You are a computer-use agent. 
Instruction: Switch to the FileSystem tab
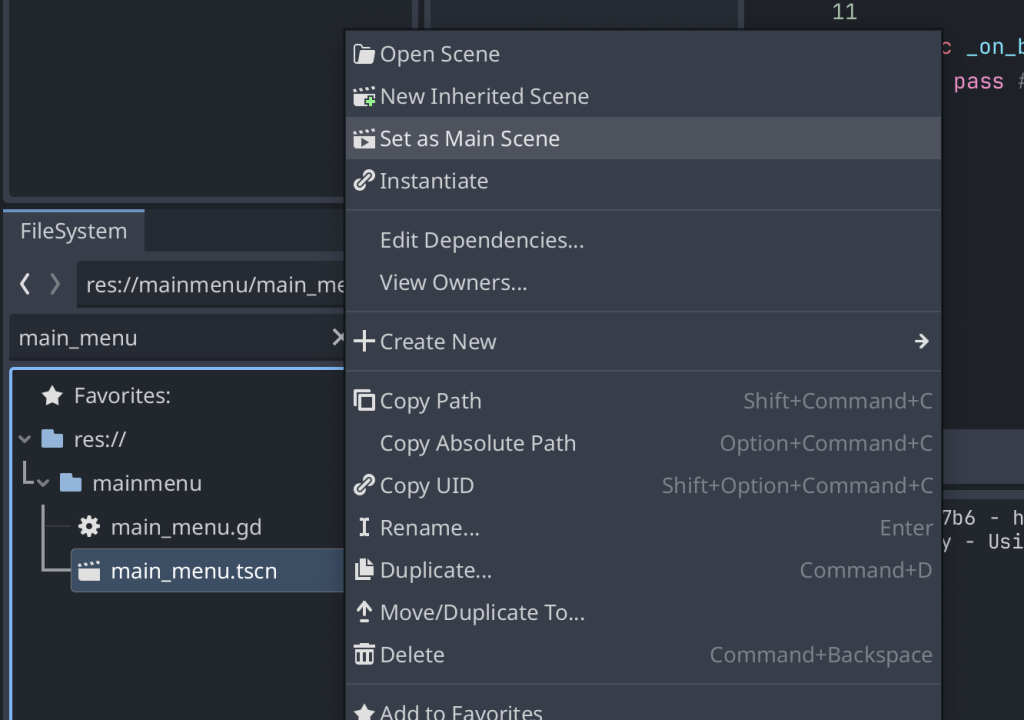73,231
